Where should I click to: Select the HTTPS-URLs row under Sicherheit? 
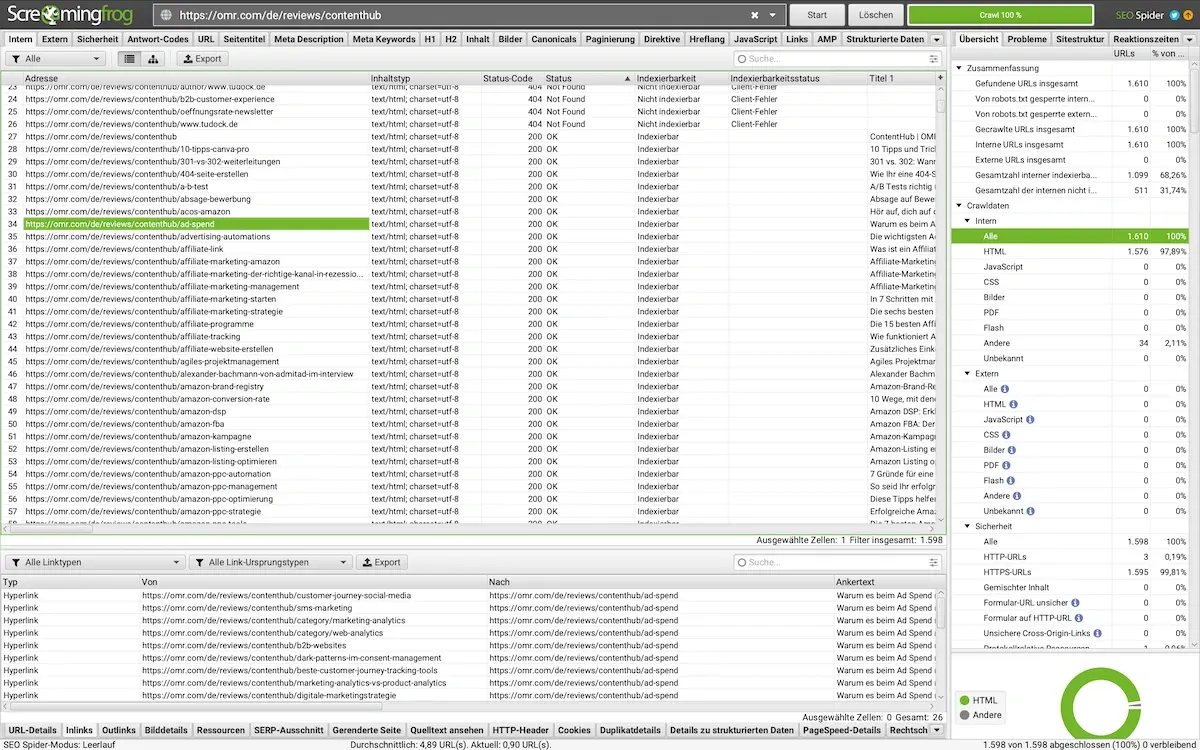pyautogui.click(x=1070, y=572)
